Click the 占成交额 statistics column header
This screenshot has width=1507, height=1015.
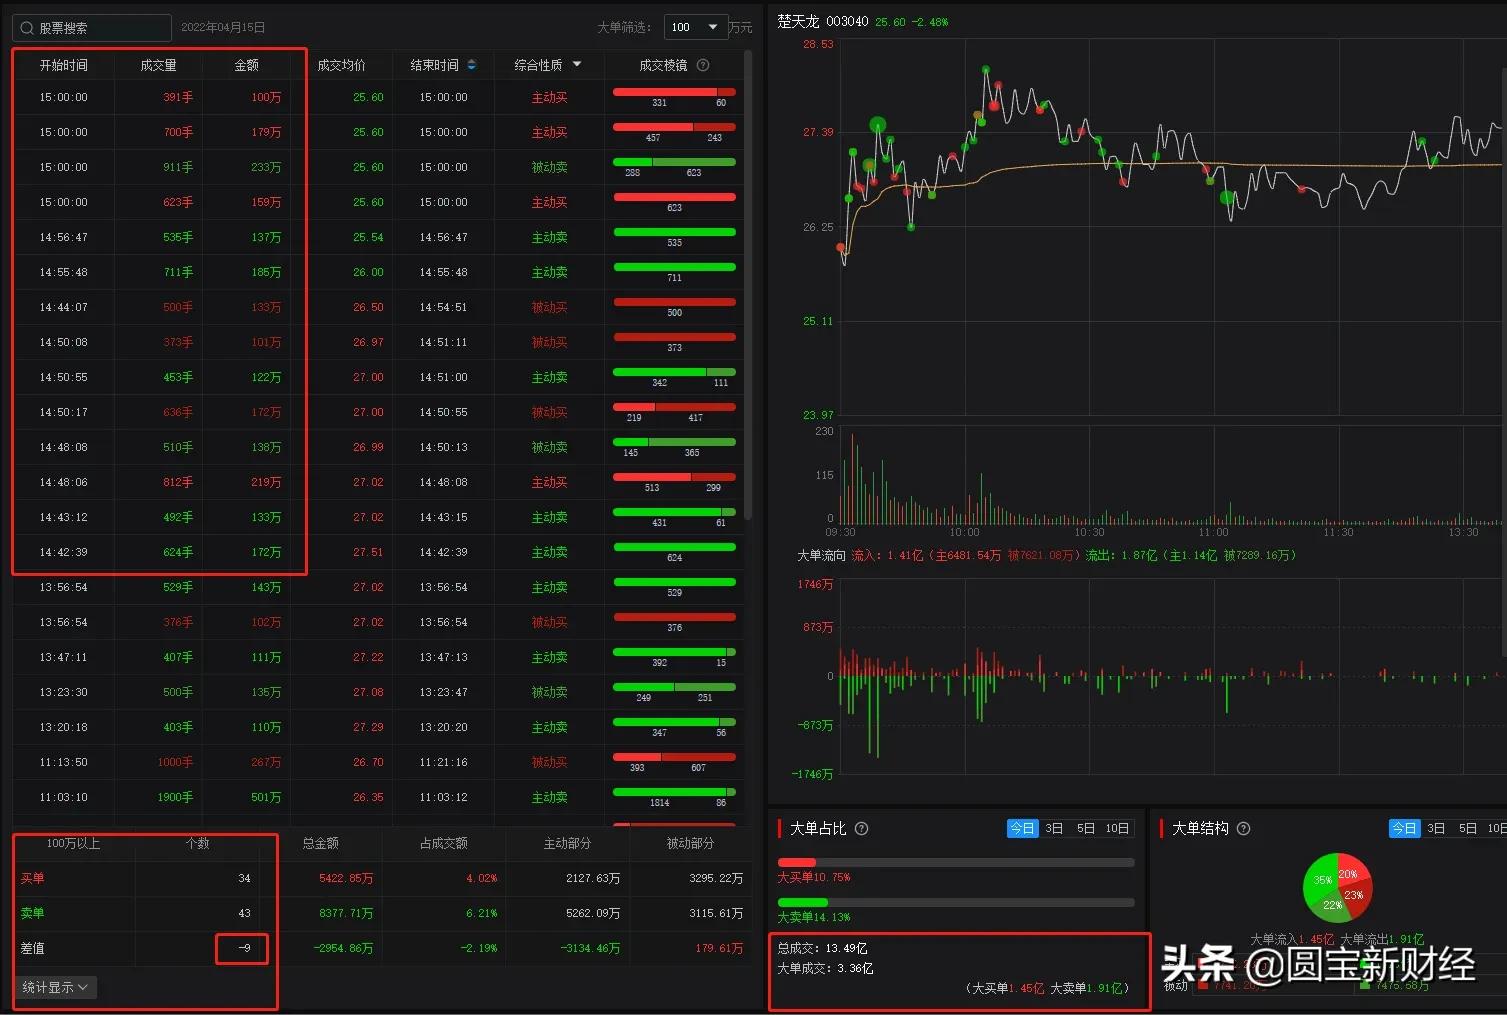(x=443, y=843)
